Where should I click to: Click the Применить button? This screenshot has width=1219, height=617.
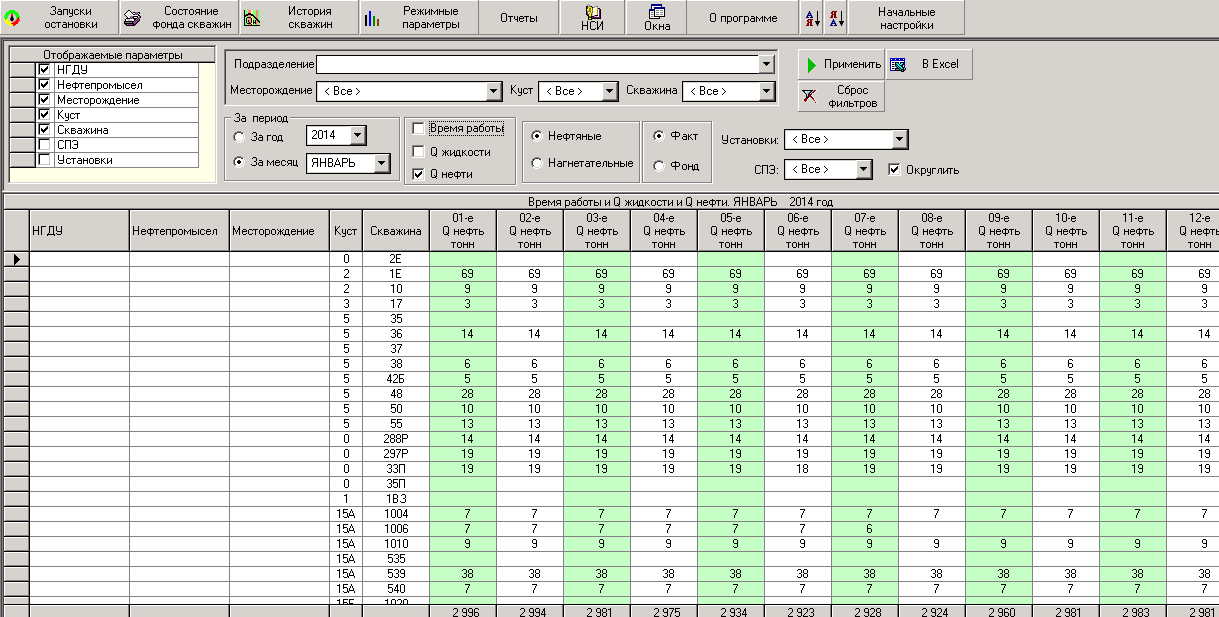click(842, 64)
